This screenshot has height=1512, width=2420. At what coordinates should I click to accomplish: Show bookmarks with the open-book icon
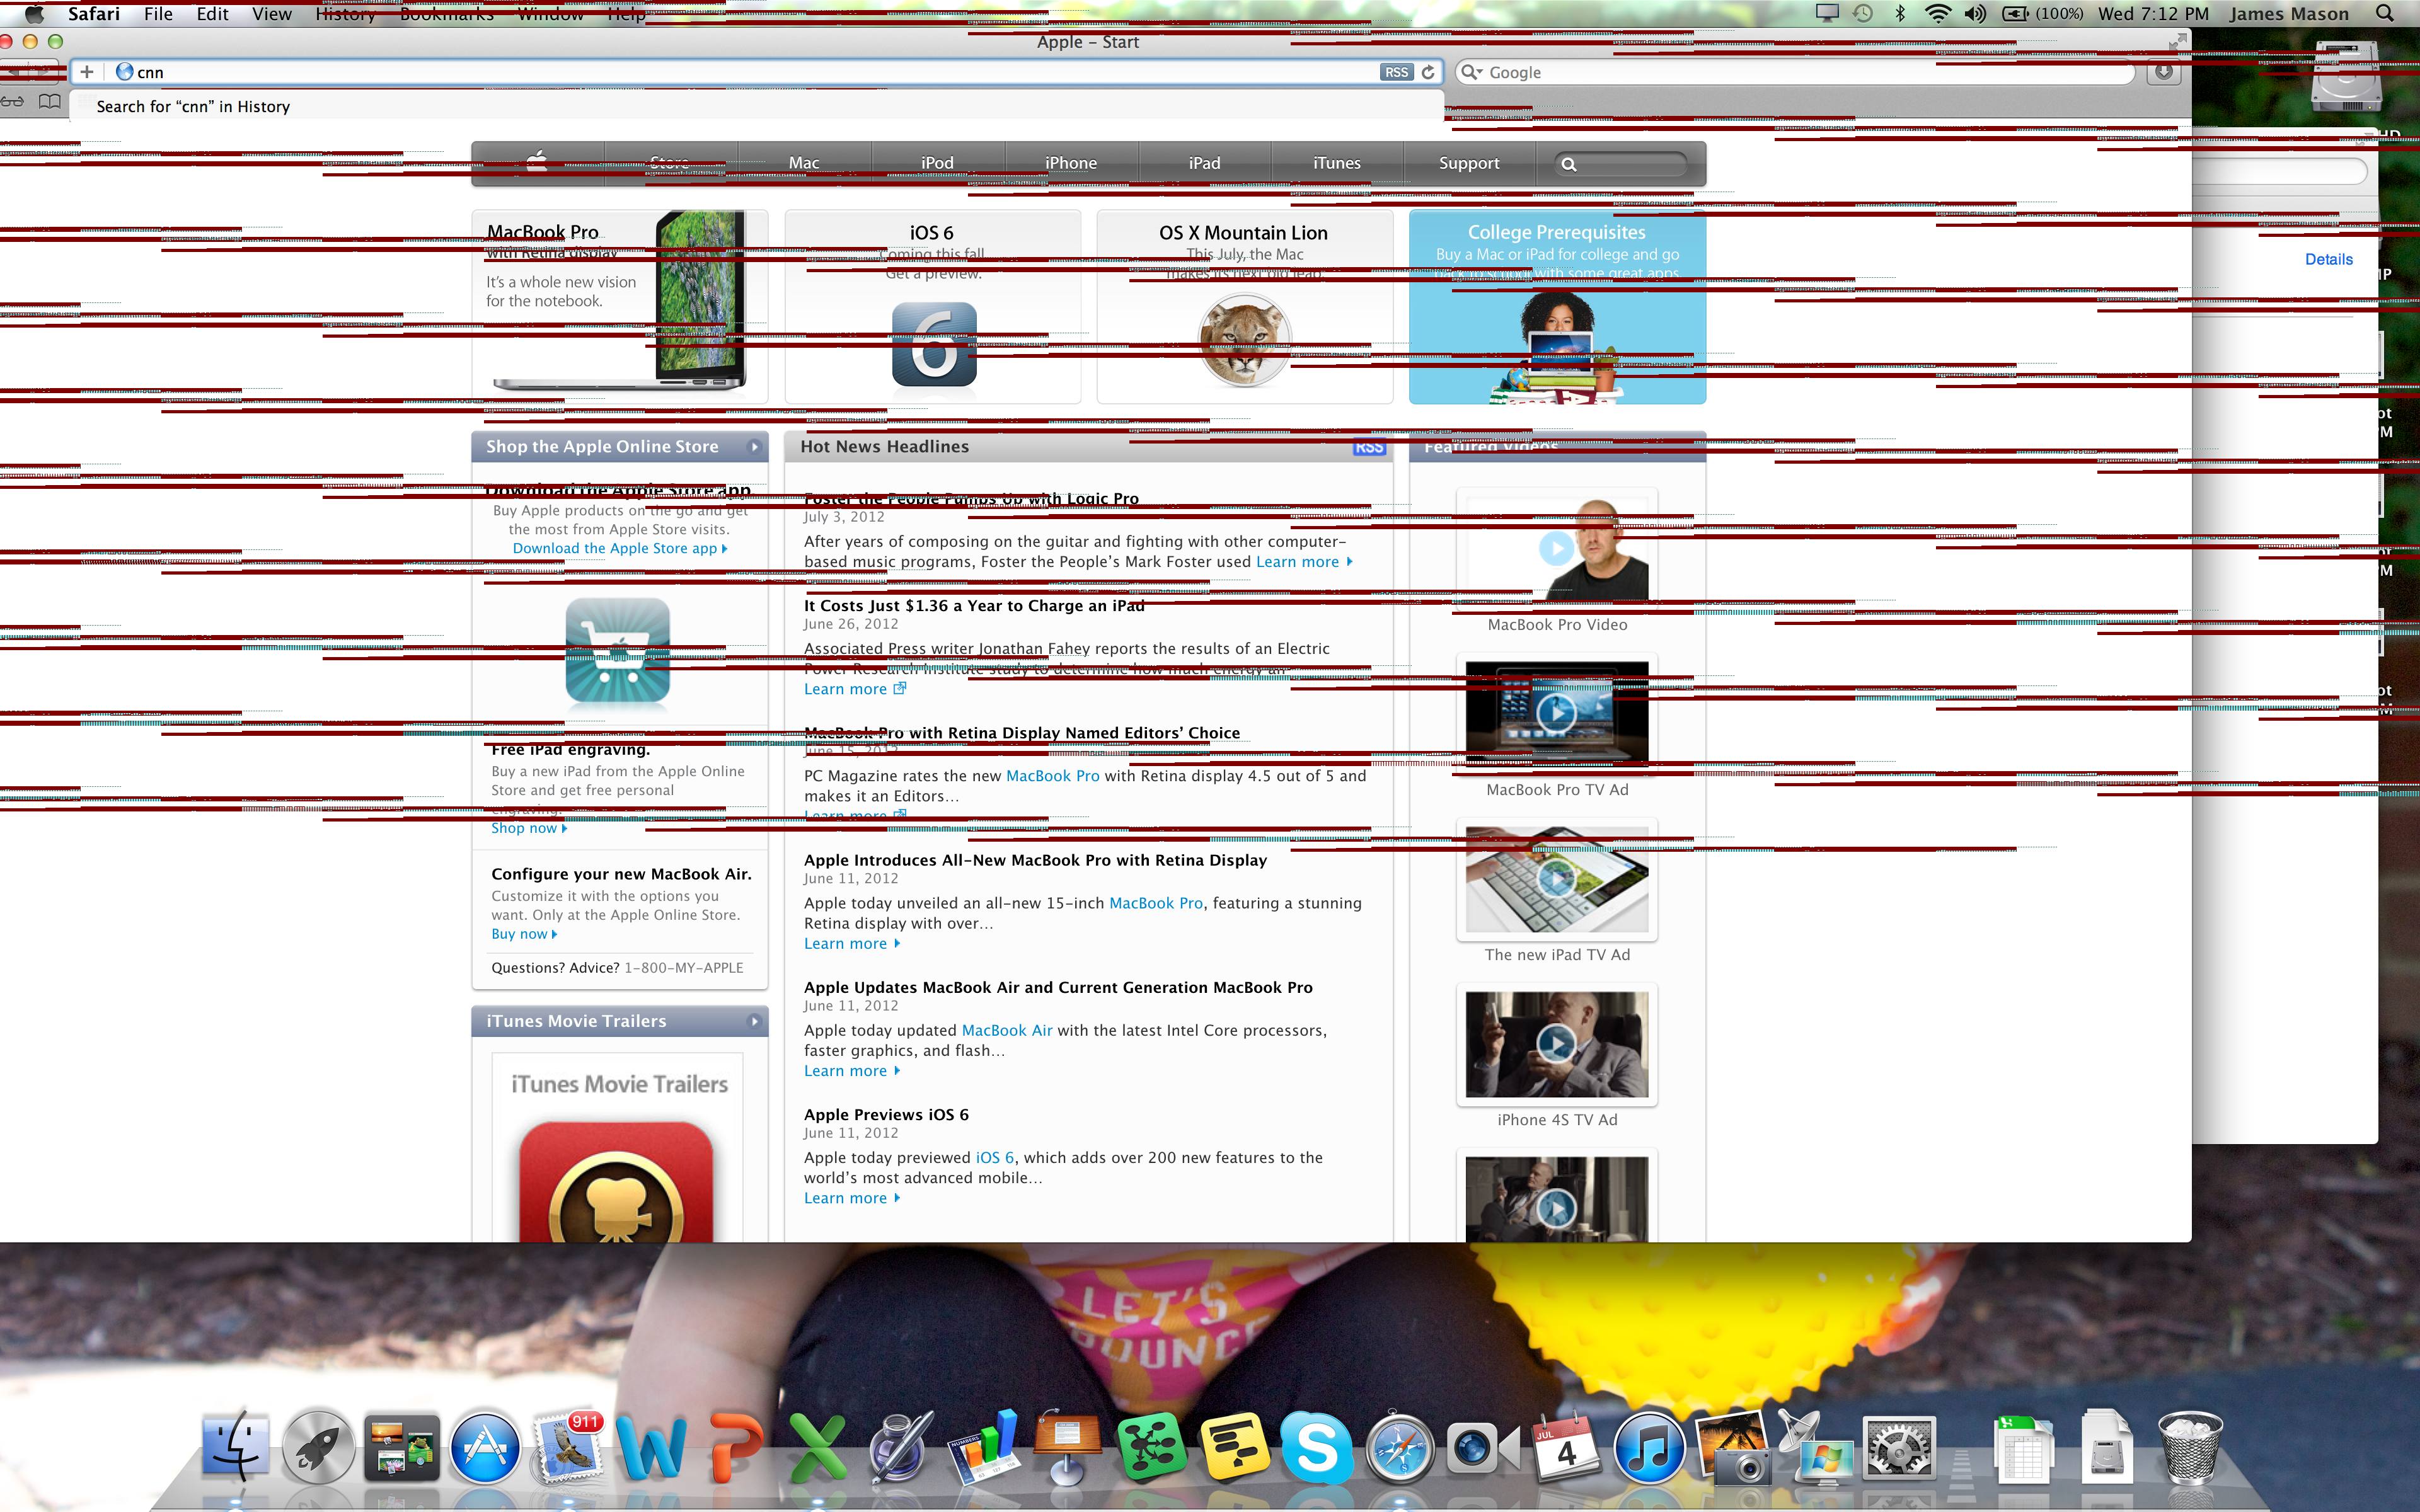[x=49, y=101]
